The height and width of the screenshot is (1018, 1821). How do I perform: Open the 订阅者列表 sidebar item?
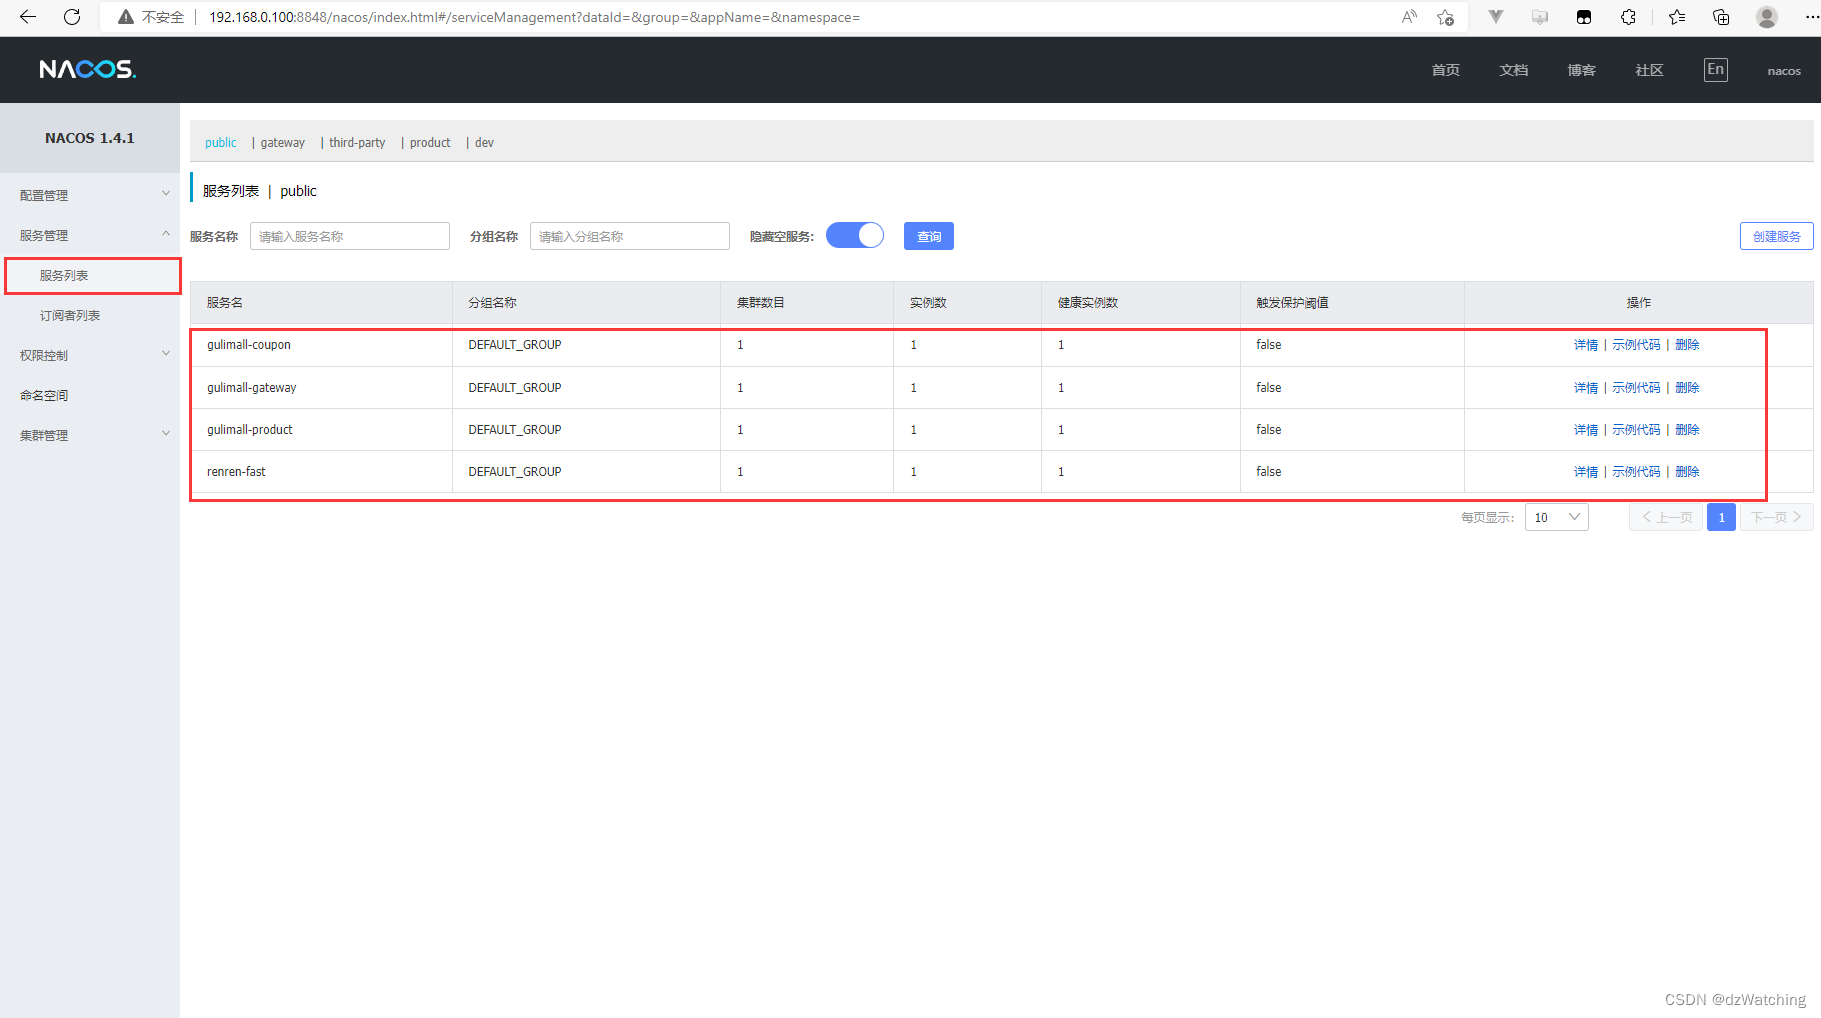pyautogui.click(x=70, y=315)
